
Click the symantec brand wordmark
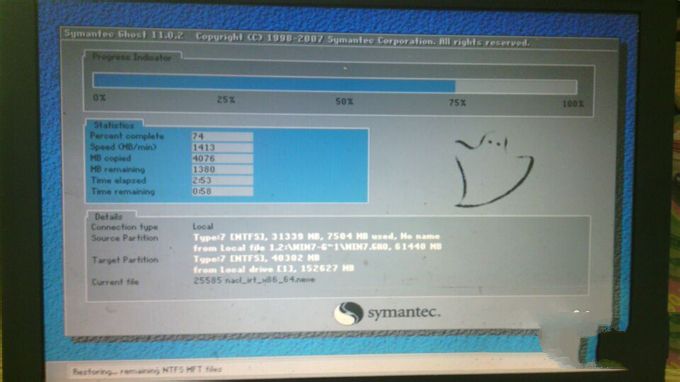click(x=404, y=313)
